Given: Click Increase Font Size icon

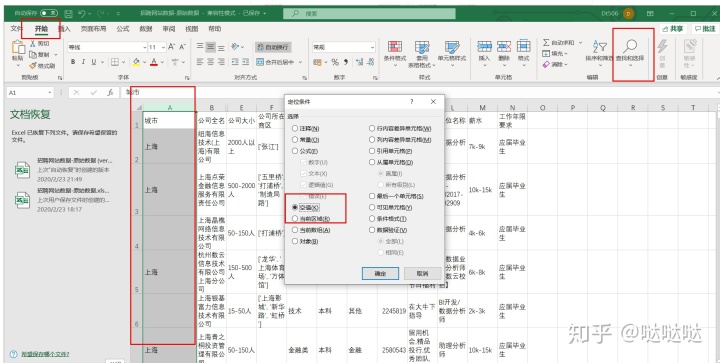Looking at the screenshot, I should (172, 47).
